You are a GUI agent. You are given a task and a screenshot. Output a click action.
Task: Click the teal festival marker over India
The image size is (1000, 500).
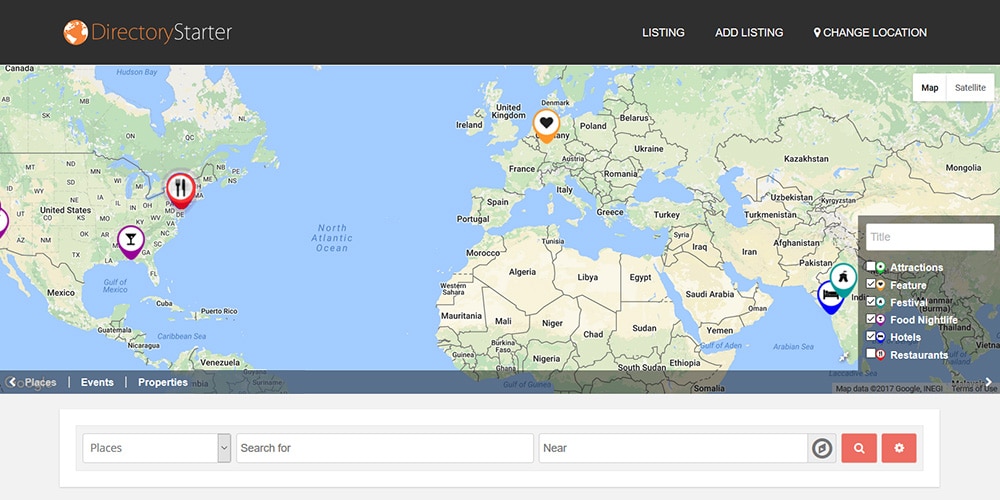point(844,277)
